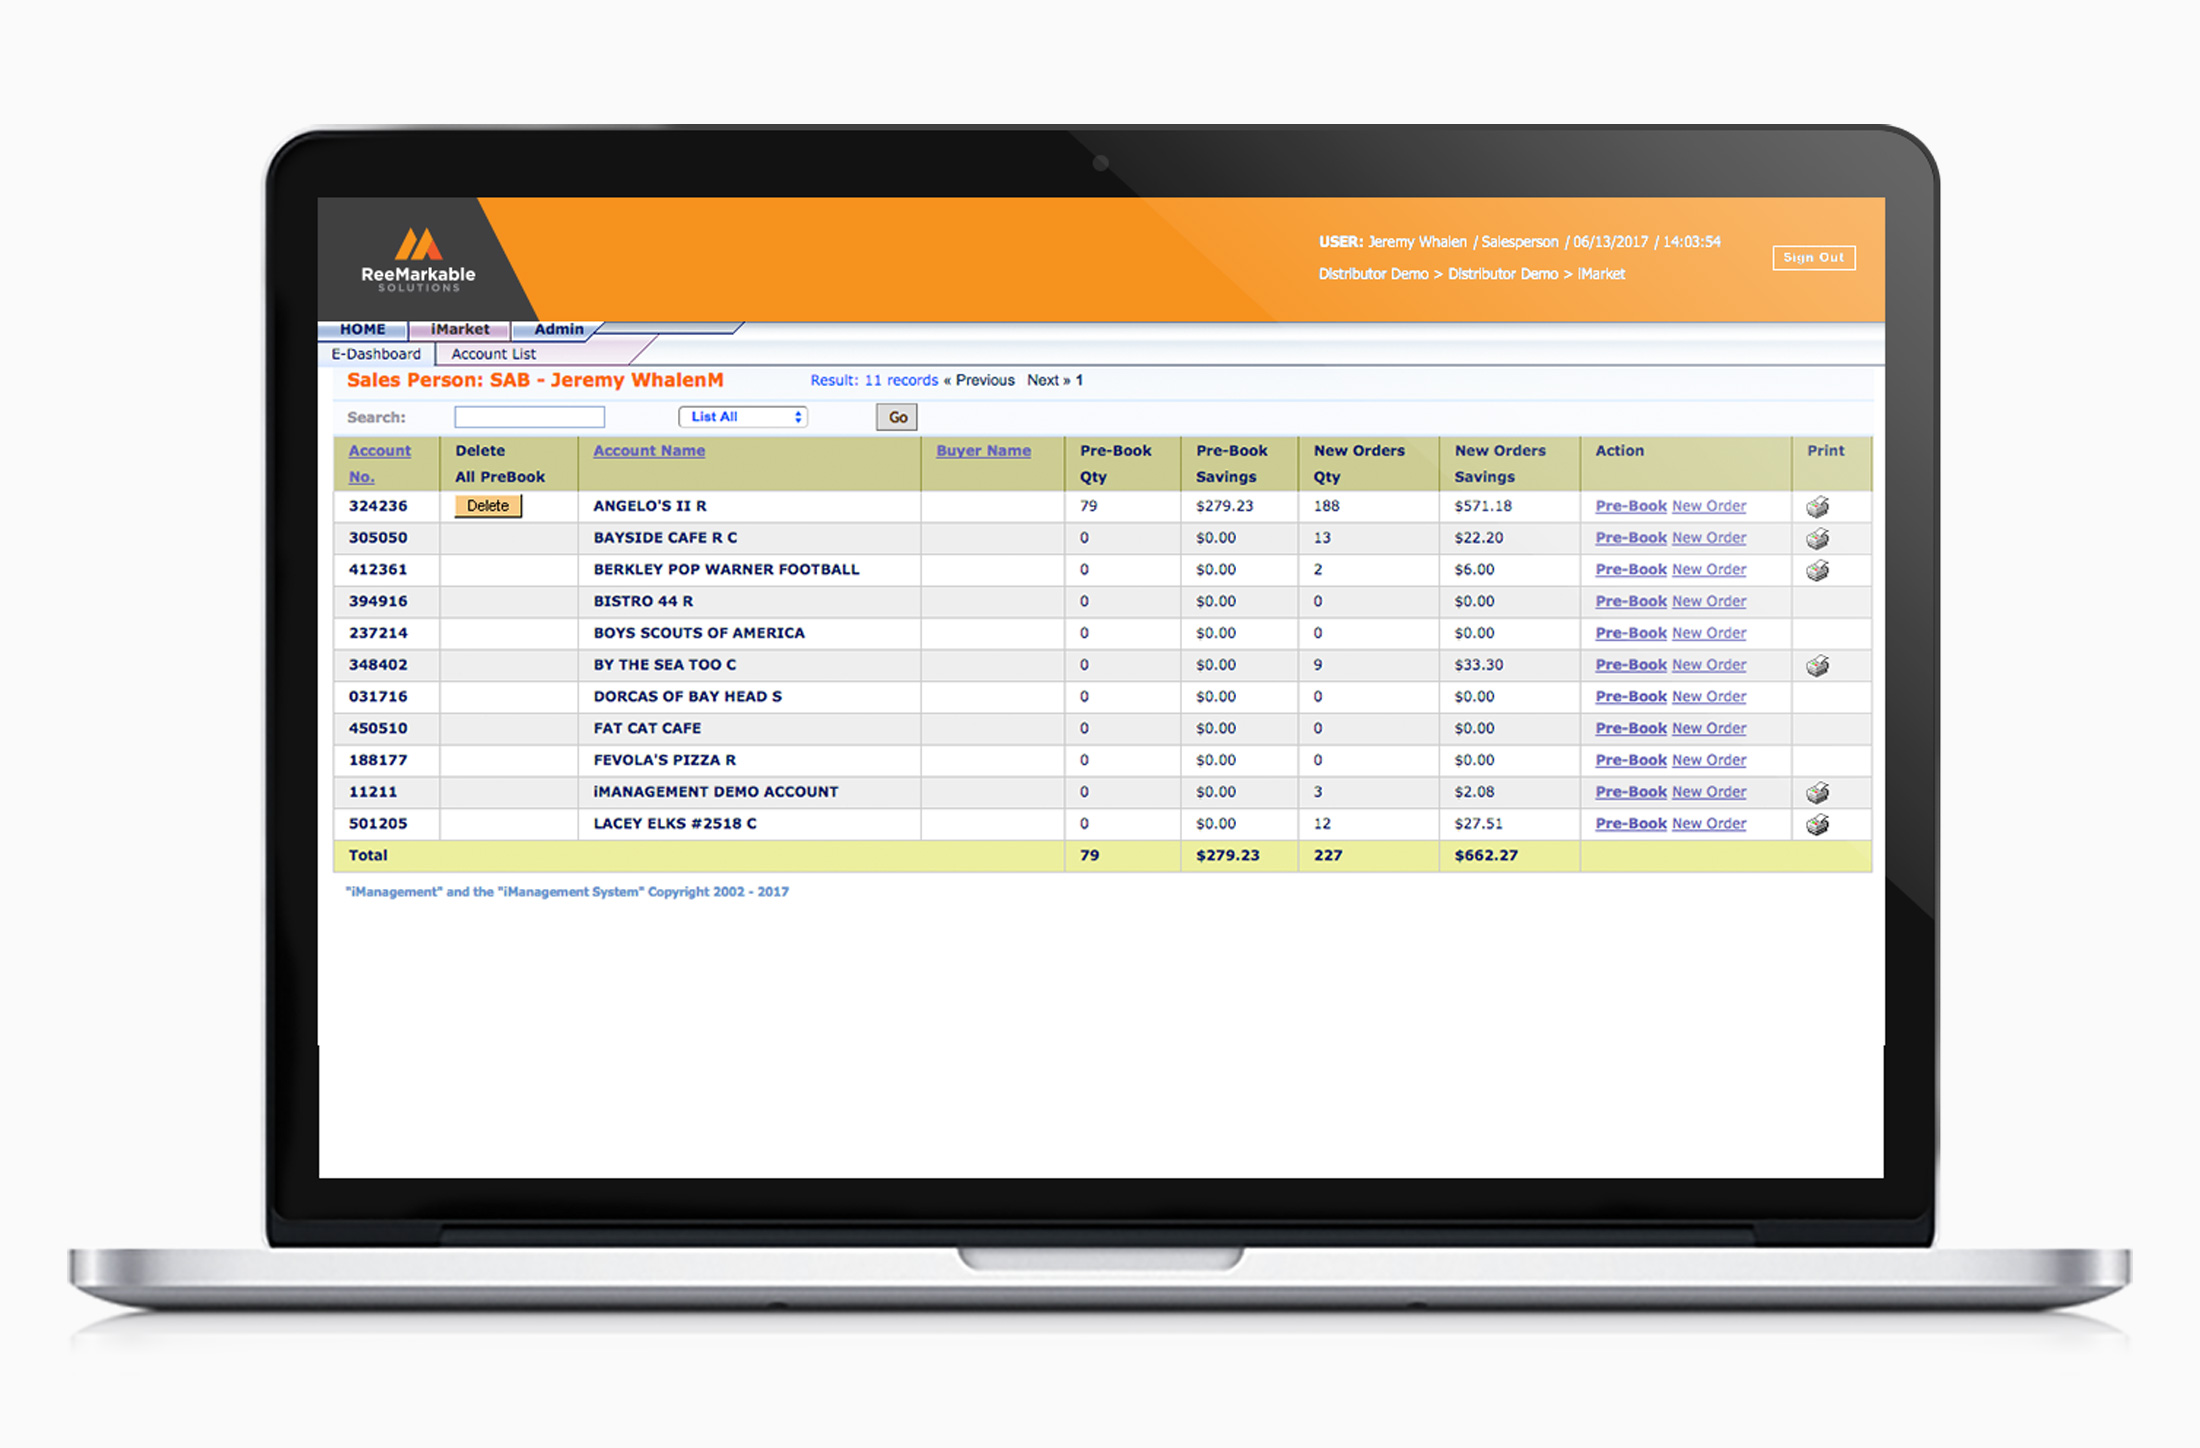Click the Go search button
The height and width of the screenshot is (1448, 2200).
897,417
